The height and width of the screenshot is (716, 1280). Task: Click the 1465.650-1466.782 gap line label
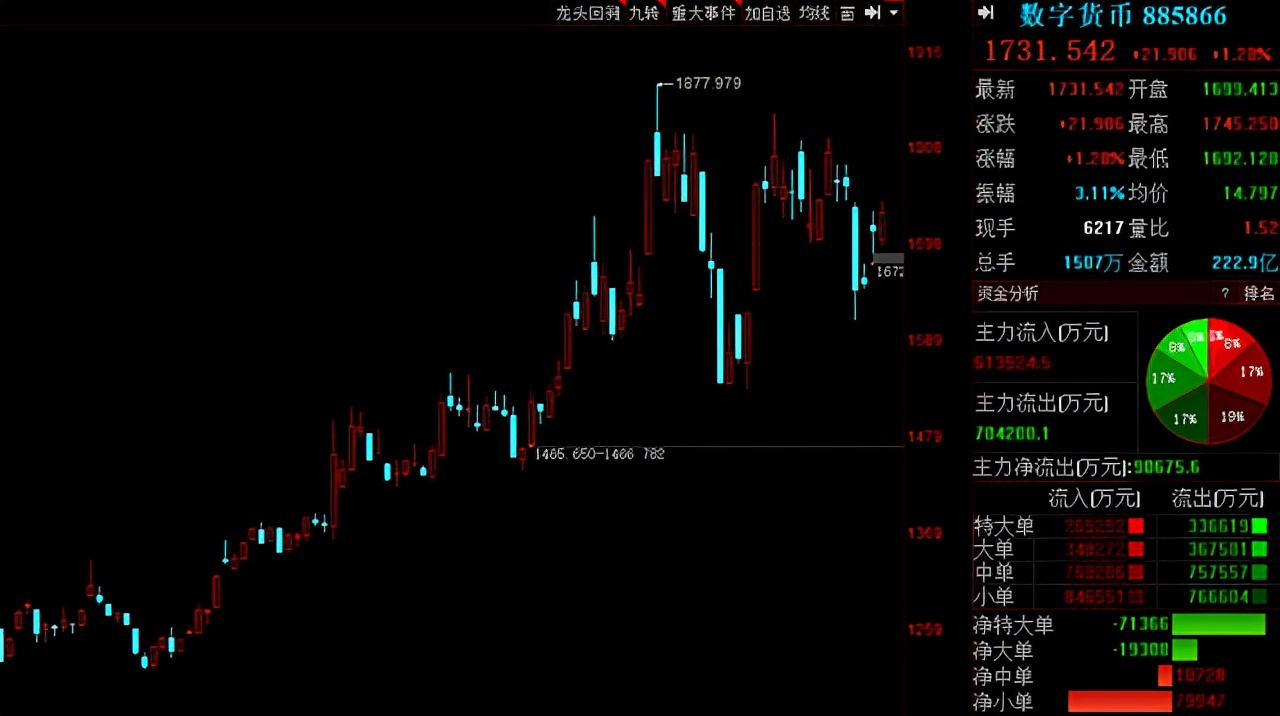coord(599,454)
